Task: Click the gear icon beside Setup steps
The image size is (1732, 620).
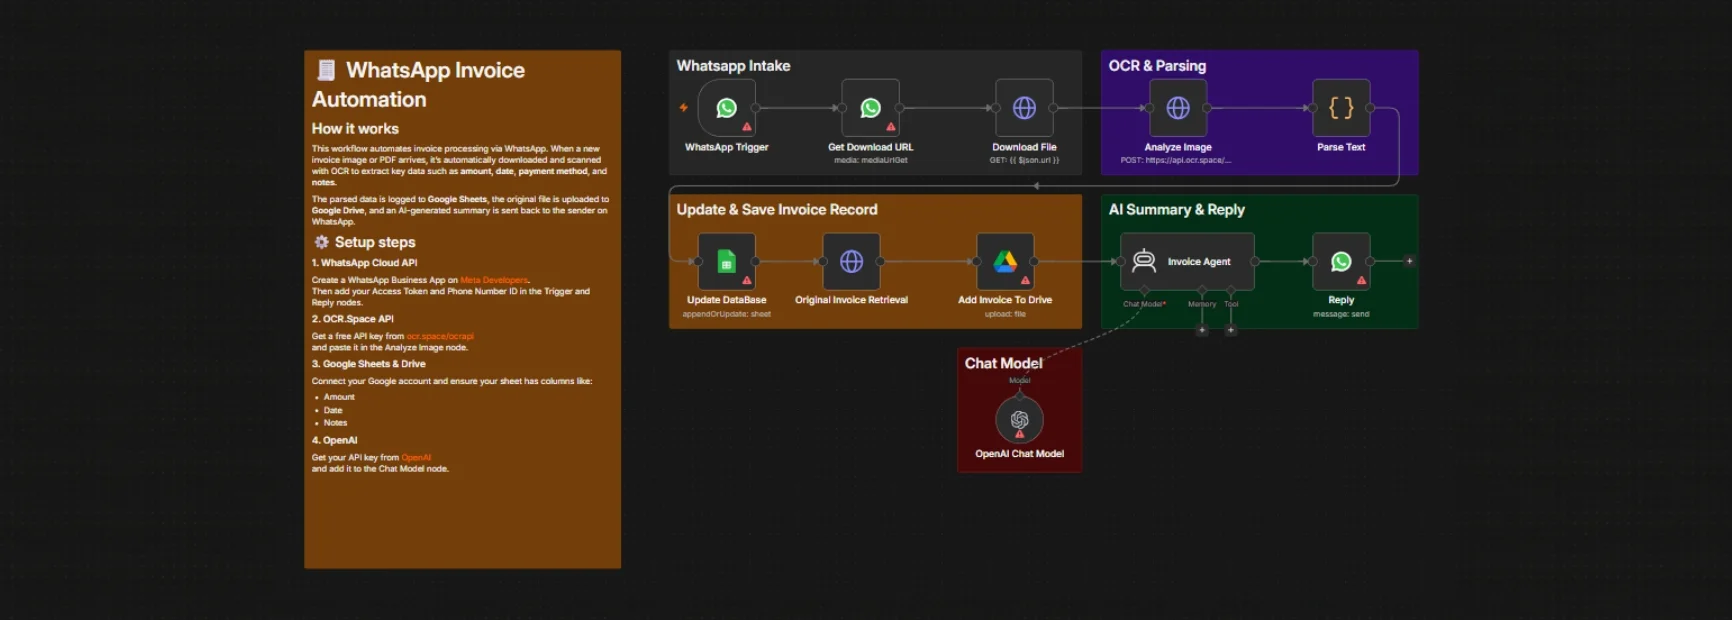Action: [321, 242]
